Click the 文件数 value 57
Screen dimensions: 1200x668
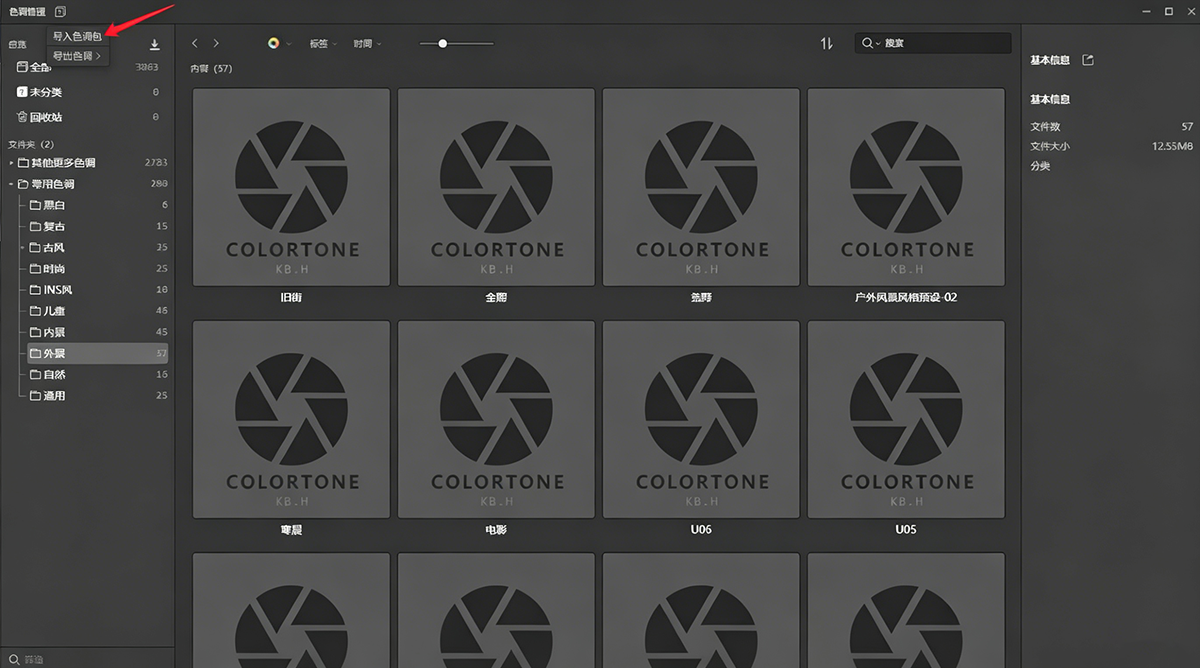coord(1187,127)
